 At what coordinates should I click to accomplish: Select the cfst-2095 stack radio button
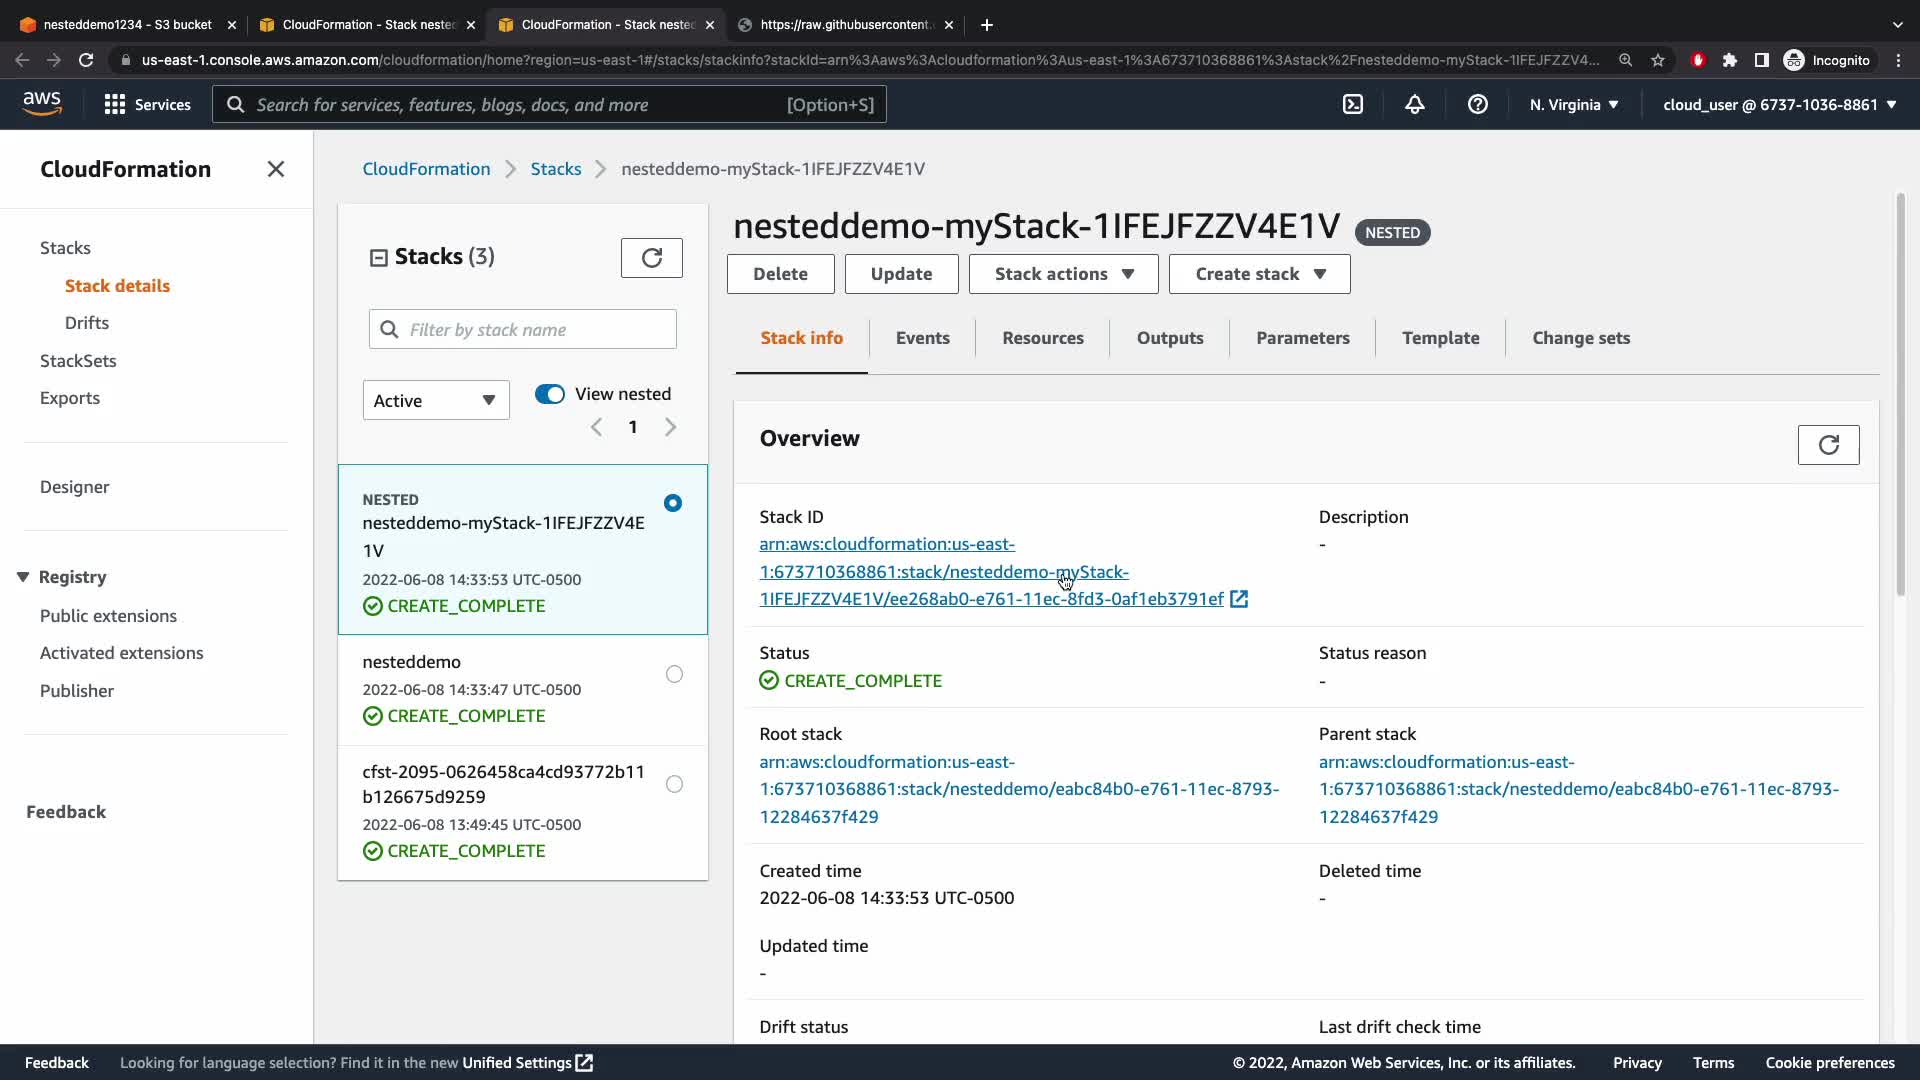[x=674, y=784]
